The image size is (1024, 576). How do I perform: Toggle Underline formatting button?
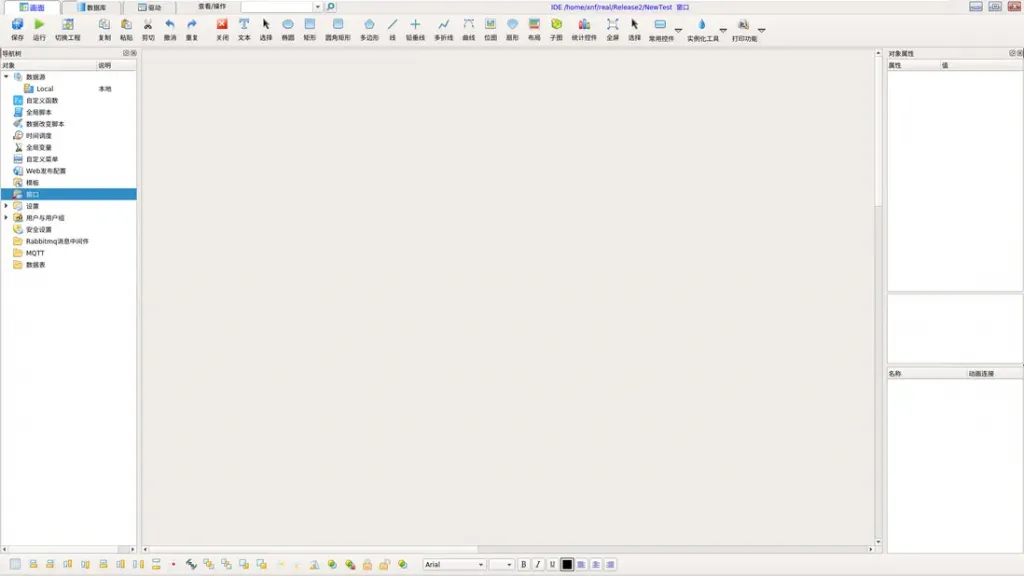[x=552, y=565]
